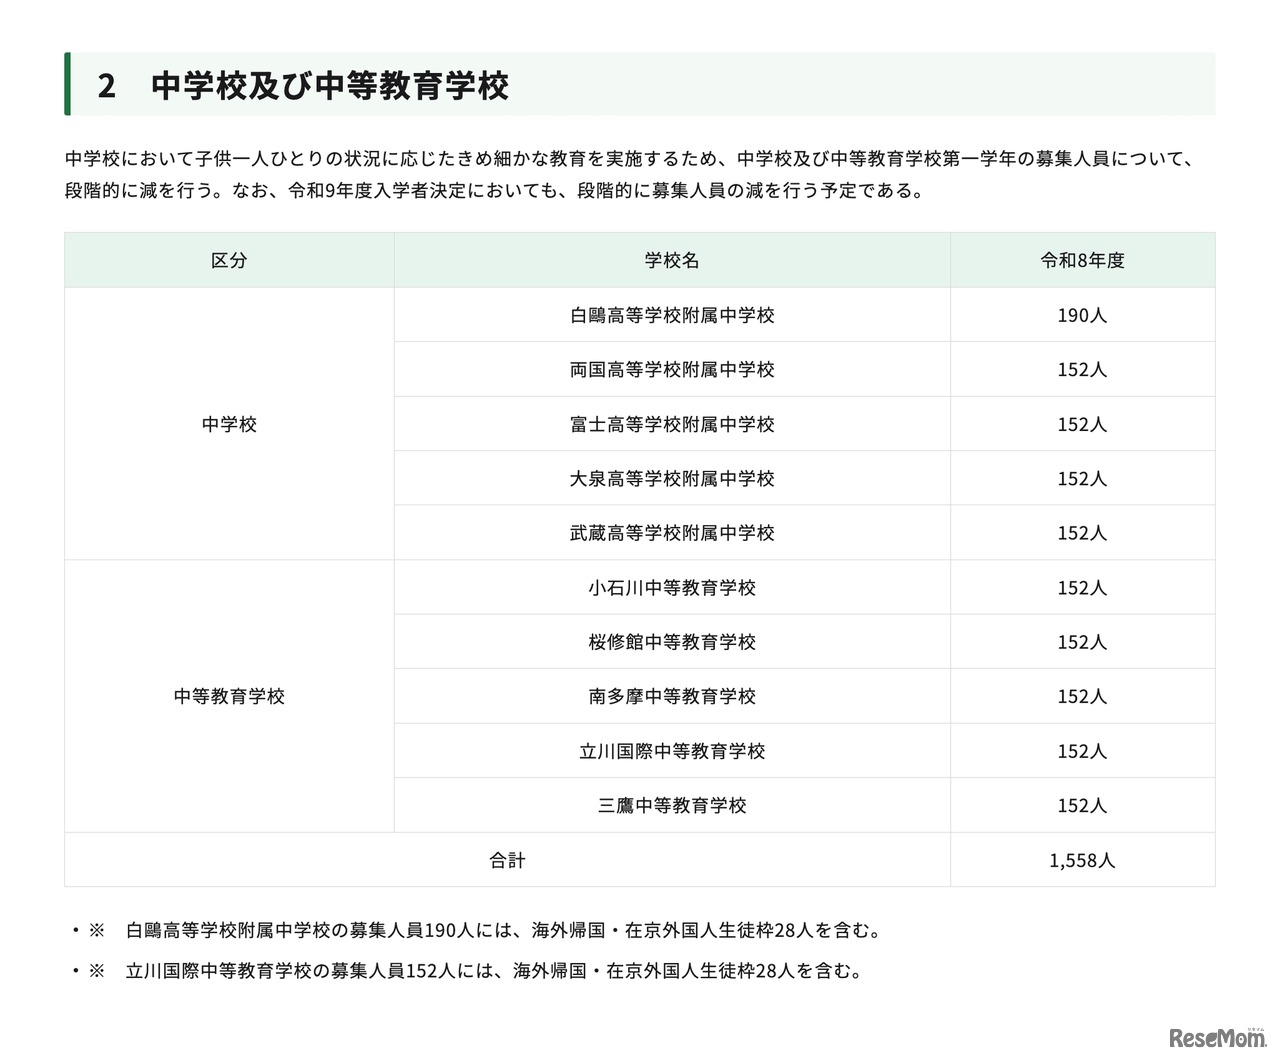Select the 武蔵高等学校附属中学校 cell
This screenshot has width=1280, height=1061.
coord(671,532)
